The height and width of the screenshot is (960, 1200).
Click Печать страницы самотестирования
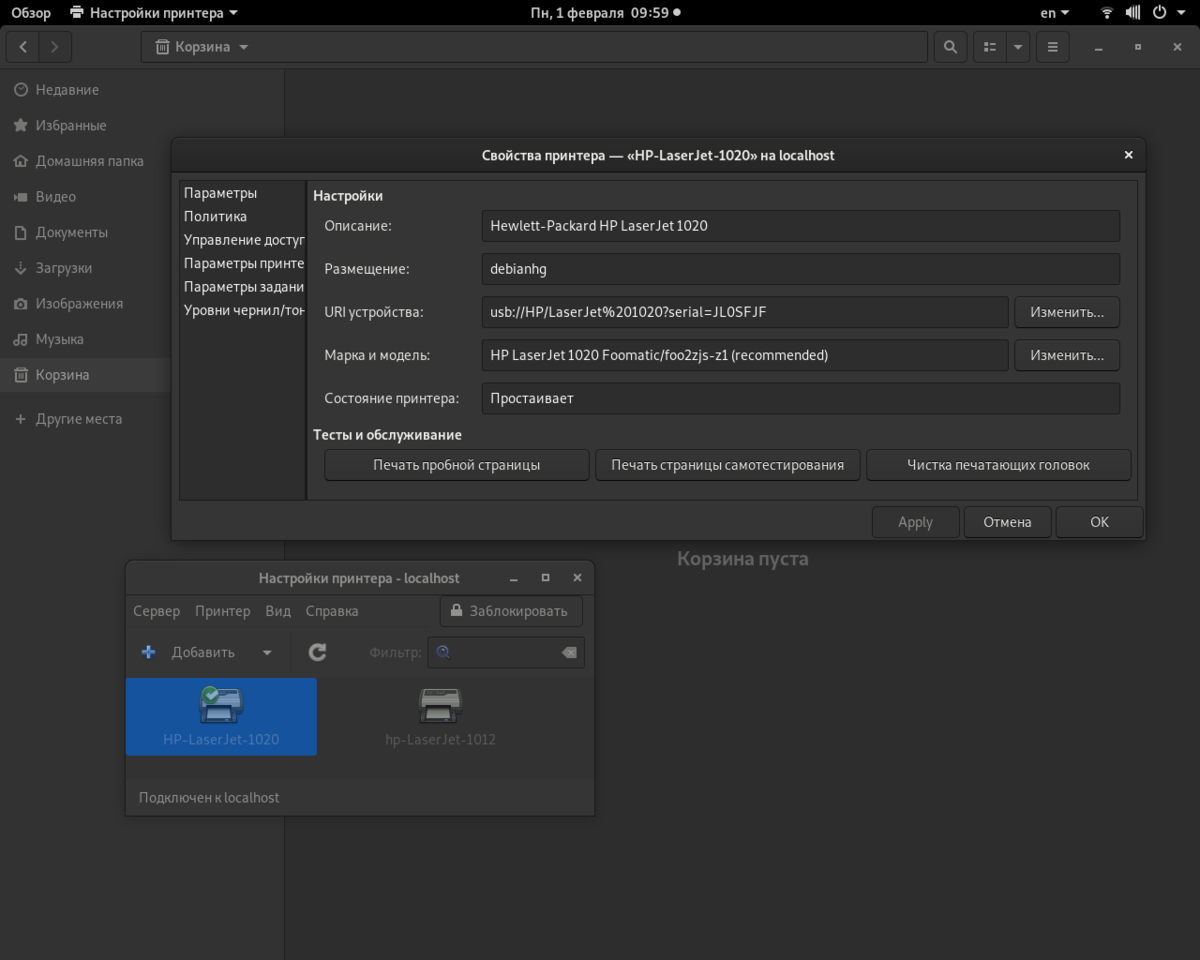pyautogui.click(x=728, y=465)
